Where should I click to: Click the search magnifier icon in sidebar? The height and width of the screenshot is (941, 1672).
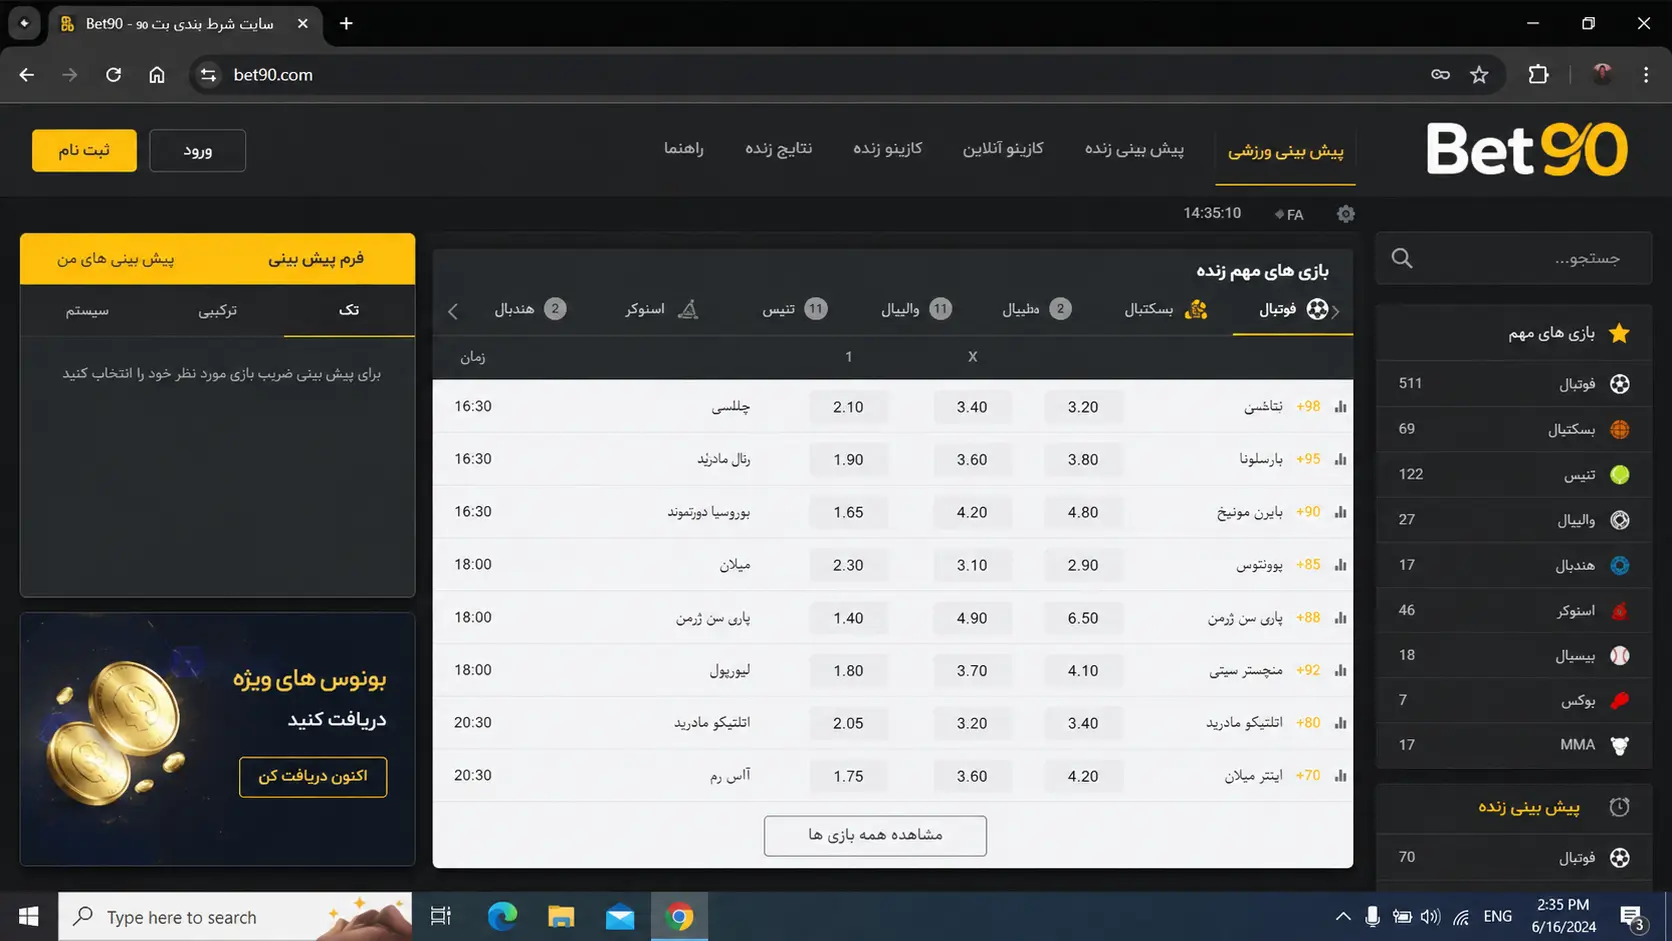point(1402,259)
